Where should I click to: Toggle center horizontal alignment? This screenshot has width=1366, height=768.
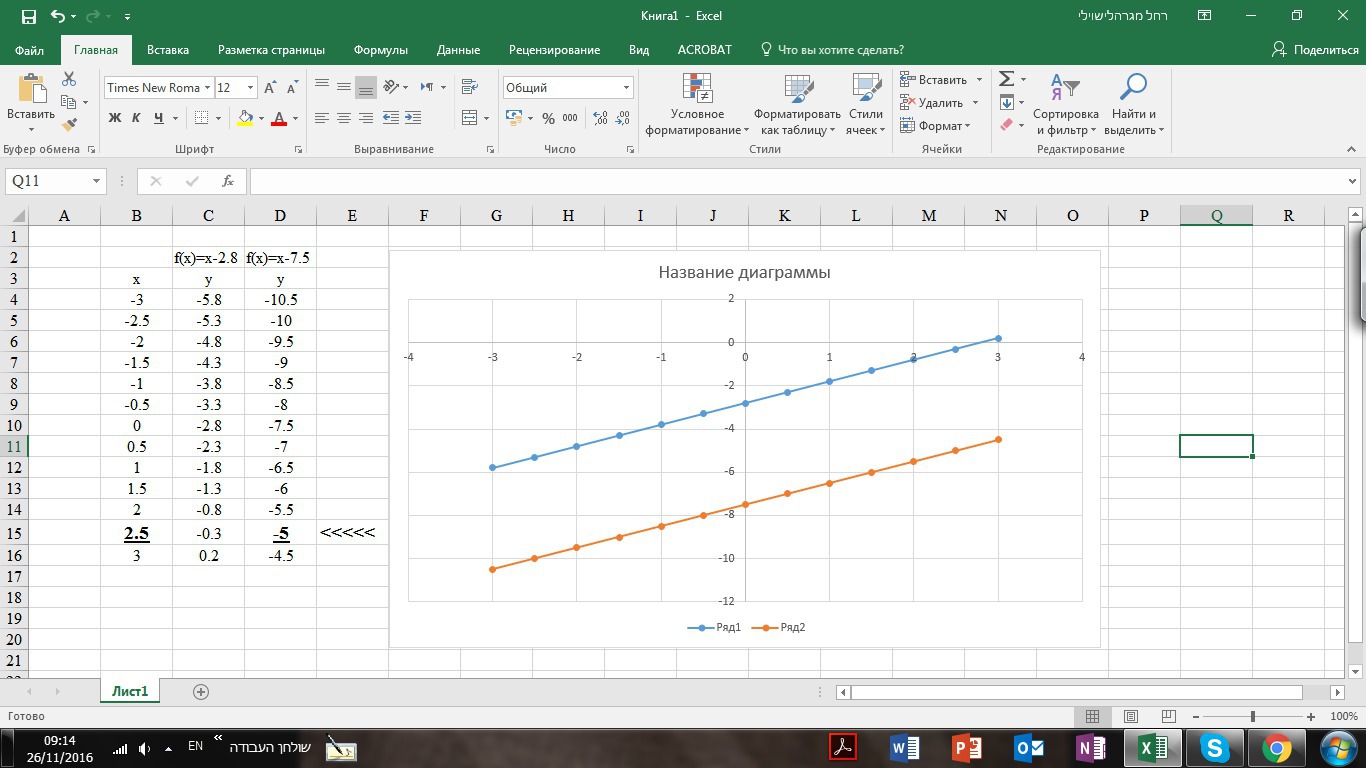[x=344, y=118]
